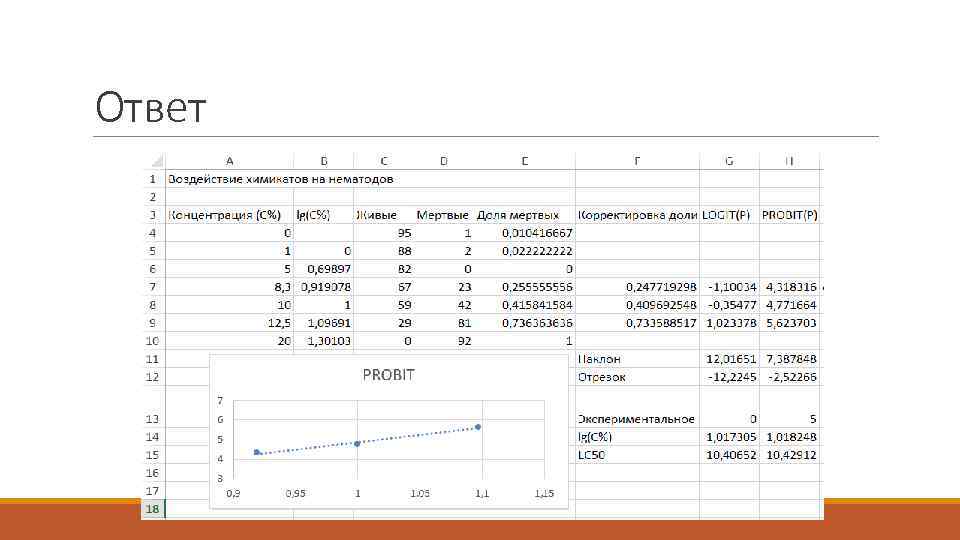Click the 'Отрезок' label cell

tap(637, 377)
